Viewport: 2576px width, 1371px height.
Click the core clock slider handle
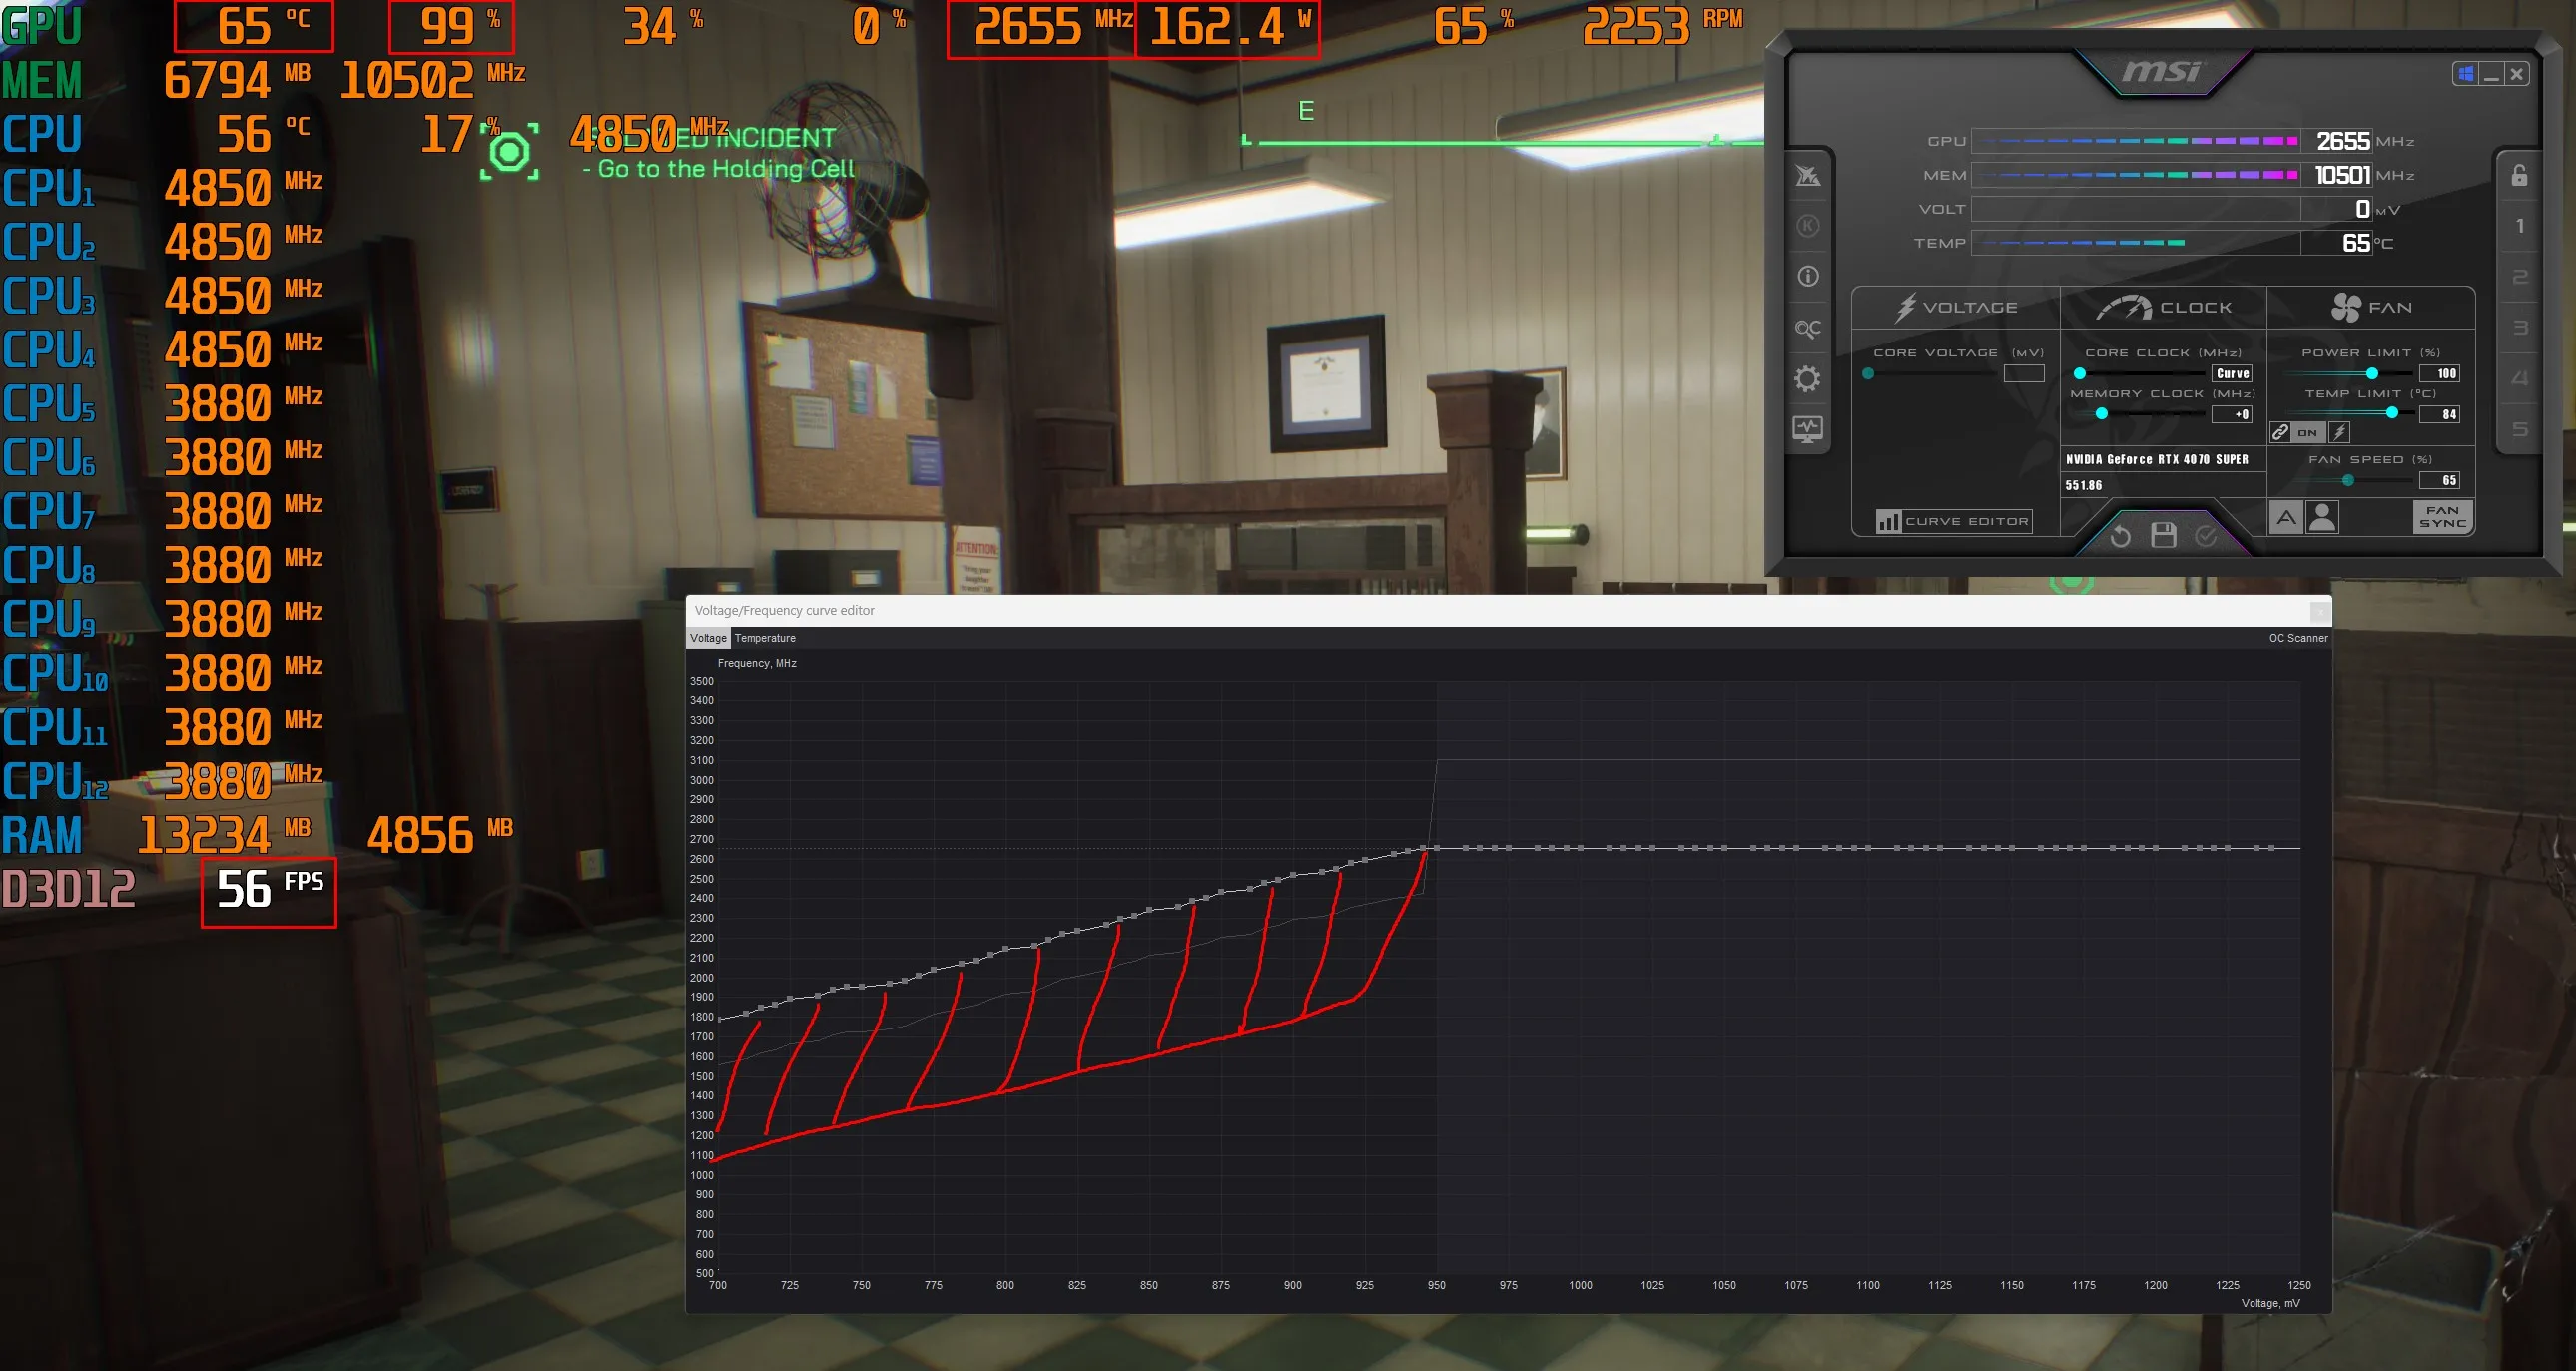(2079, 374)
